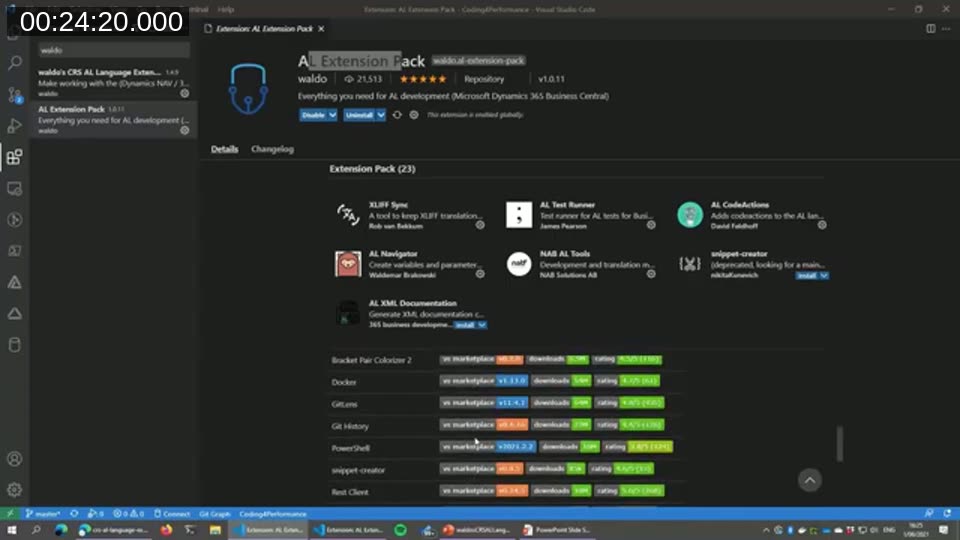
Task: Click the scroll-to-top round arrow button
Action: click(x=809, y=480)
